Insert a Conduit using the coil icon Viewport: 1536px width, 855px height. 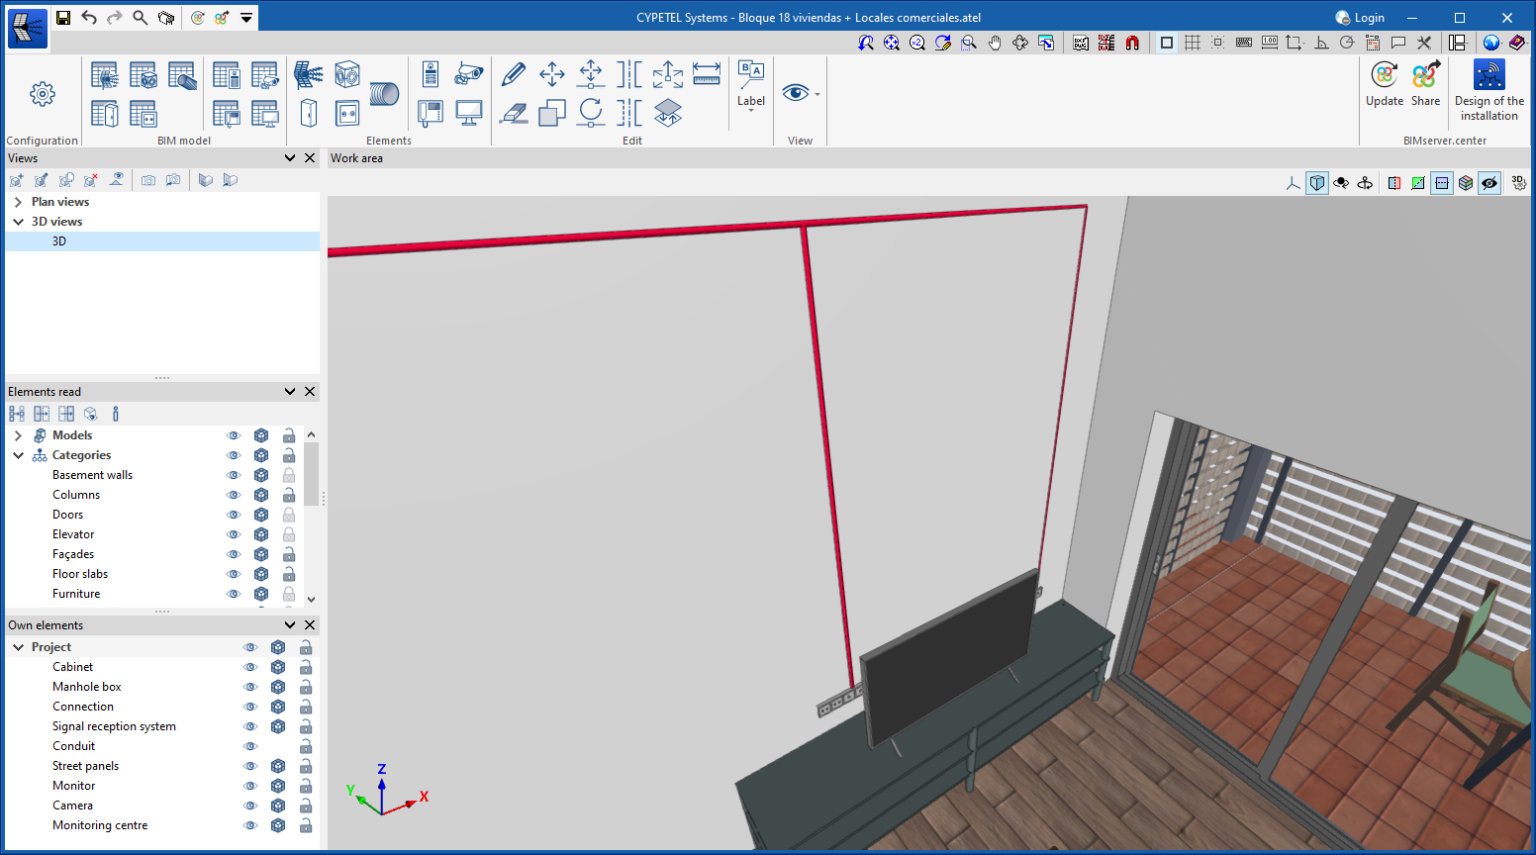pos(385,94)
